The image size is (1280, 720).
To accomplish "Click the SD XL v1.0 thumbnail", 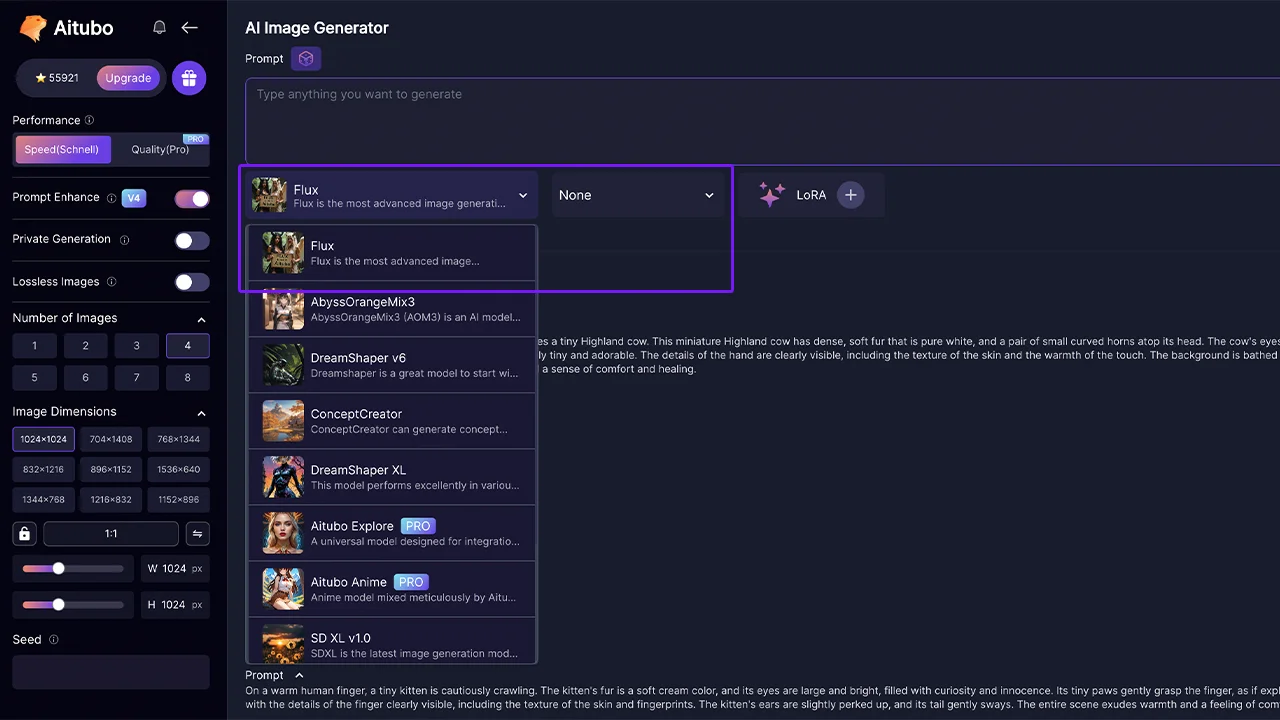I will pyautogui.click(x=283, y=643).
